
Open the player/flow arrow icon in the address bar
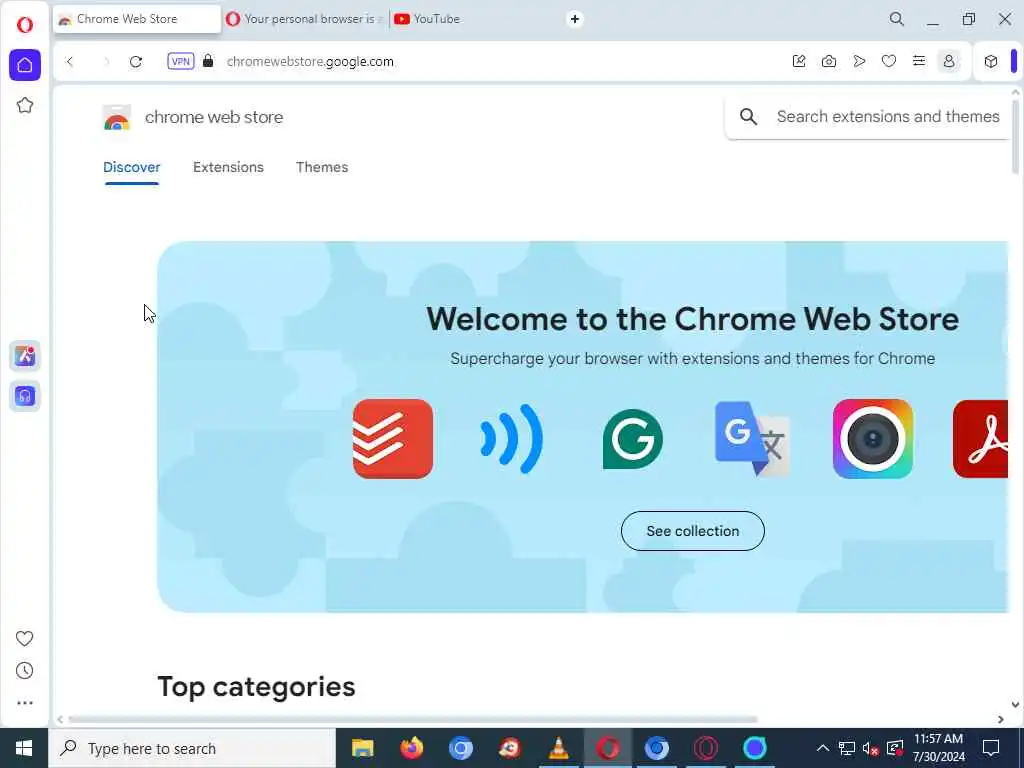[x=859, y=61]
